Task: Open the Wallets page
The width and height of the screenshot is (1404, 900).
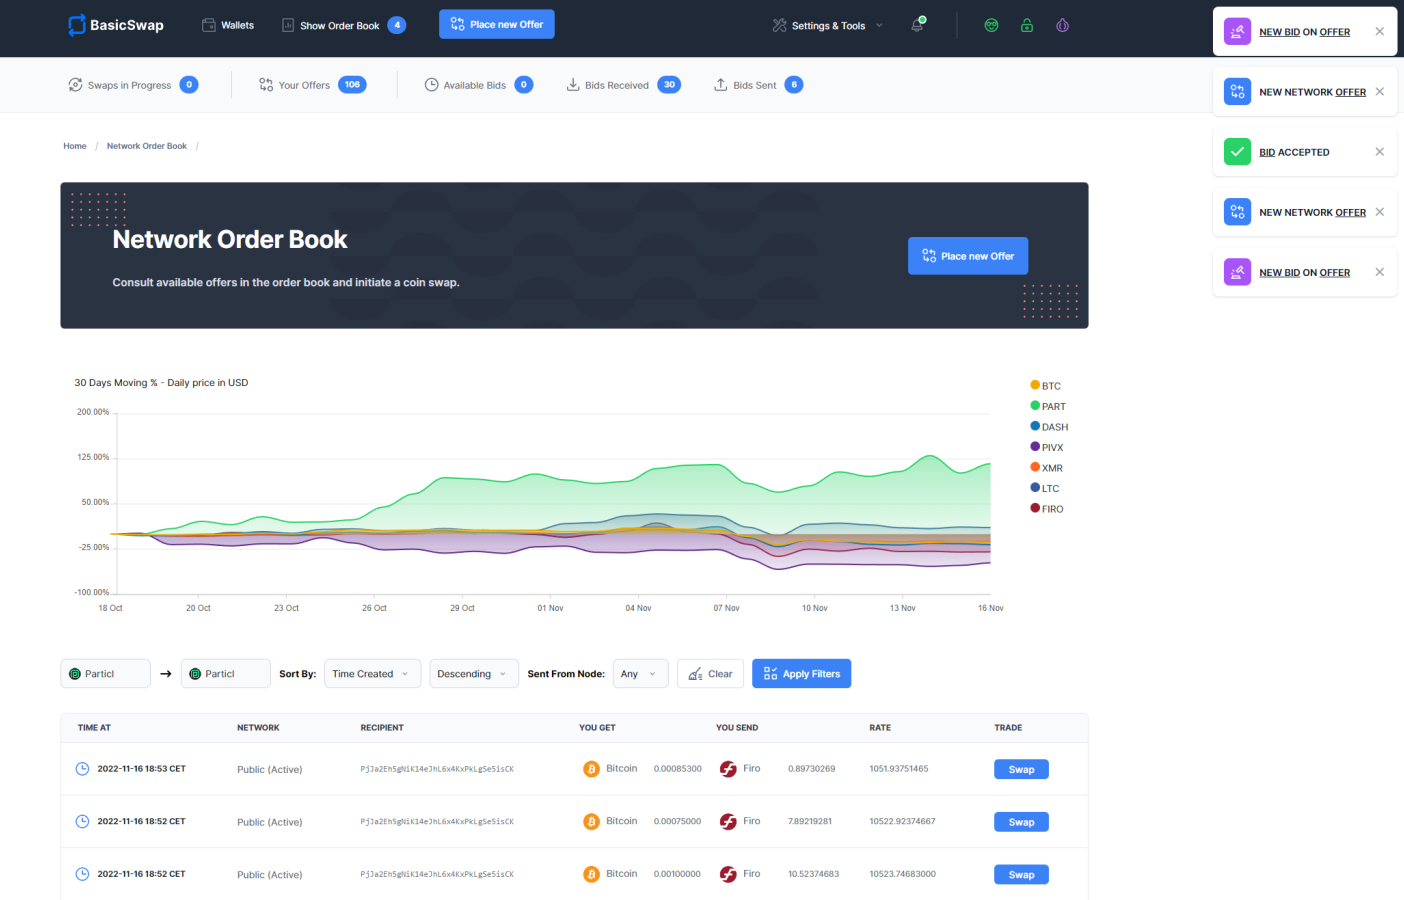Action: coord(228,25)
